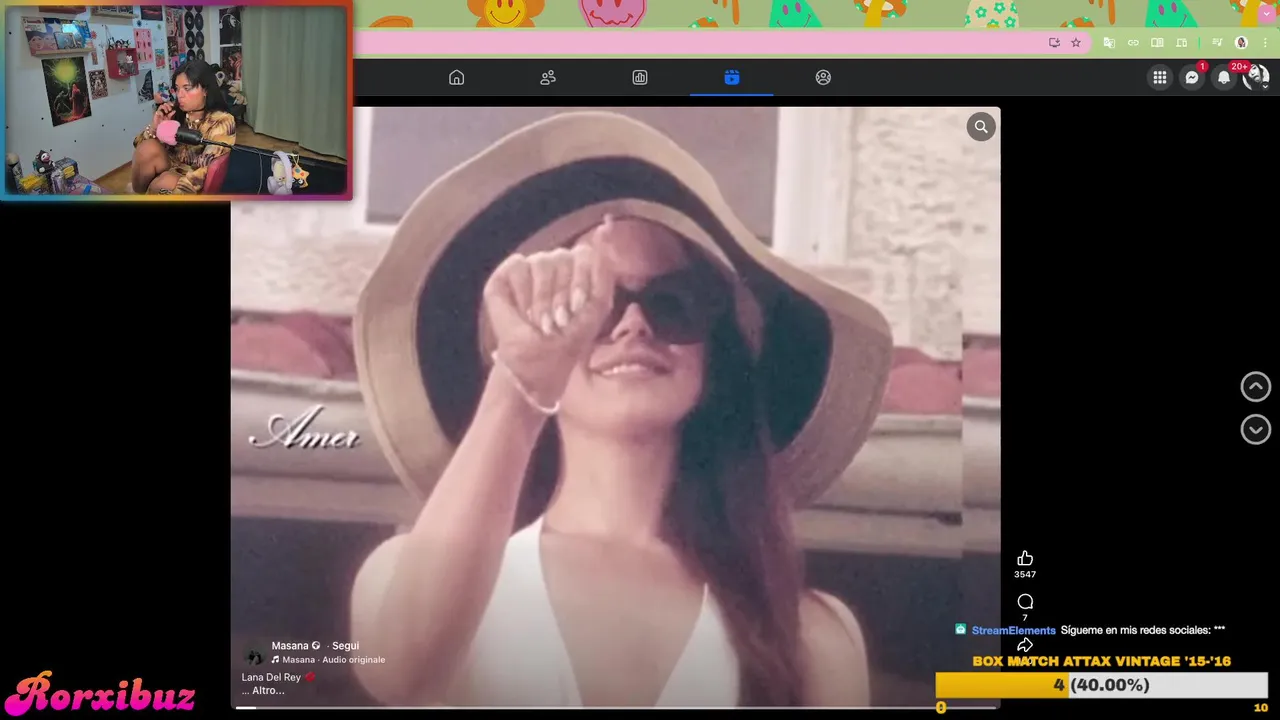Open the devices extension icon
The image size is (1280, 720).
tap(1181, 42)
